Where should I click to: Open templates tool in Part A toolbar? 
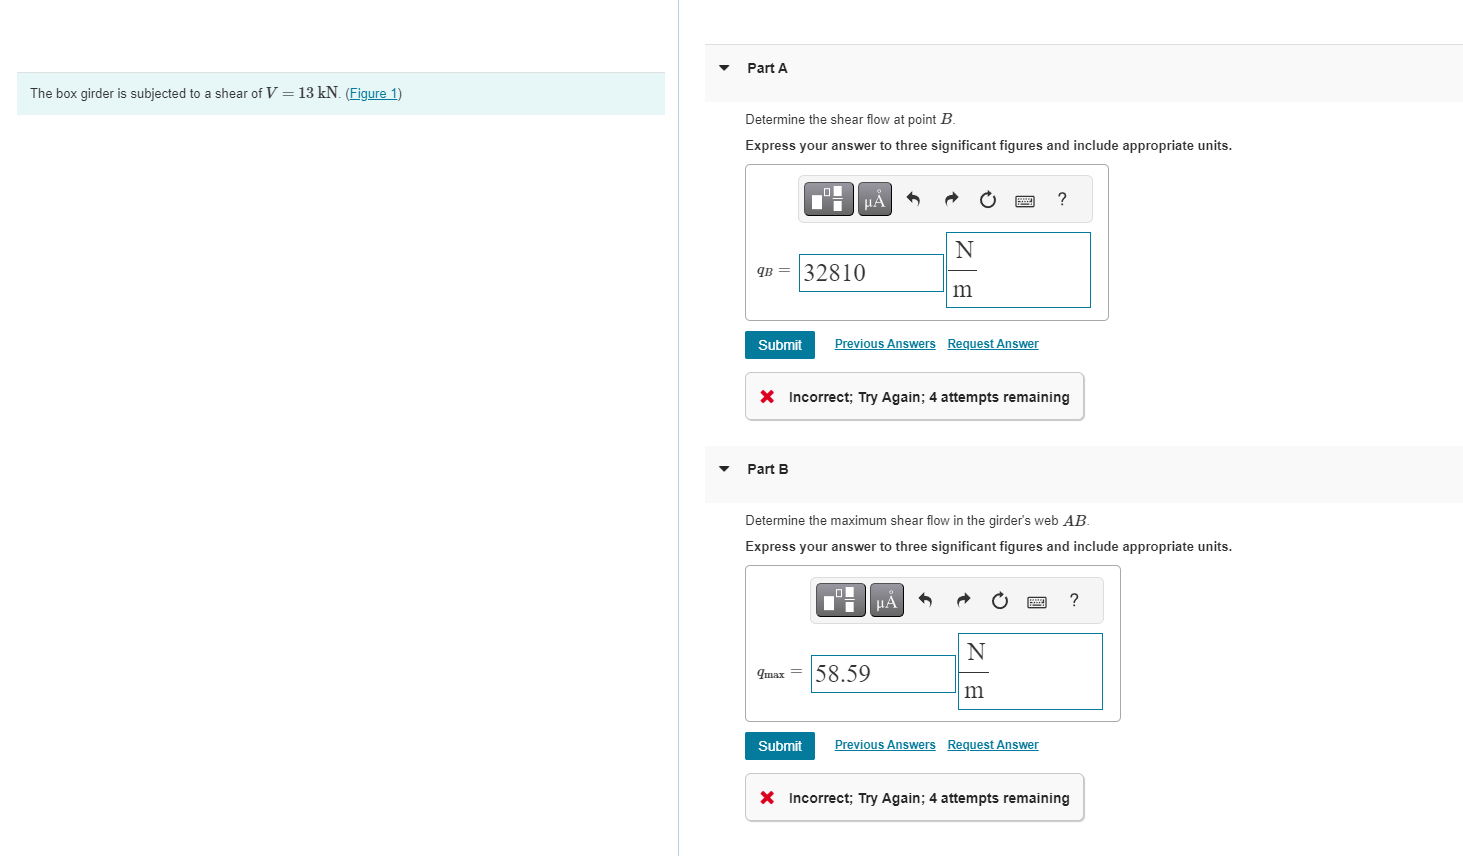coord(829,199)
